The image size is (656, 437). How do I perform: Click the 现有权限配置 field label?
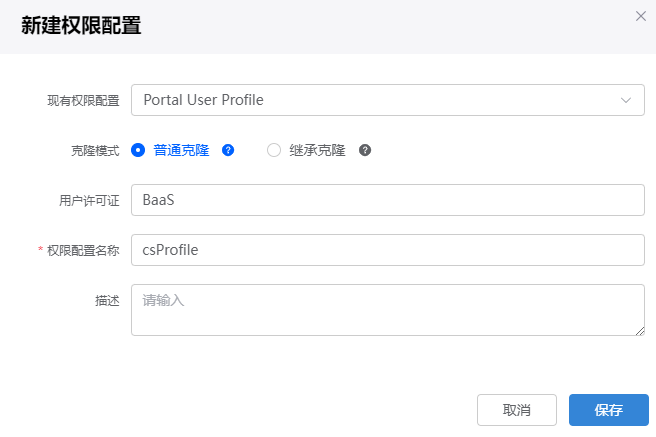[83, 101]
